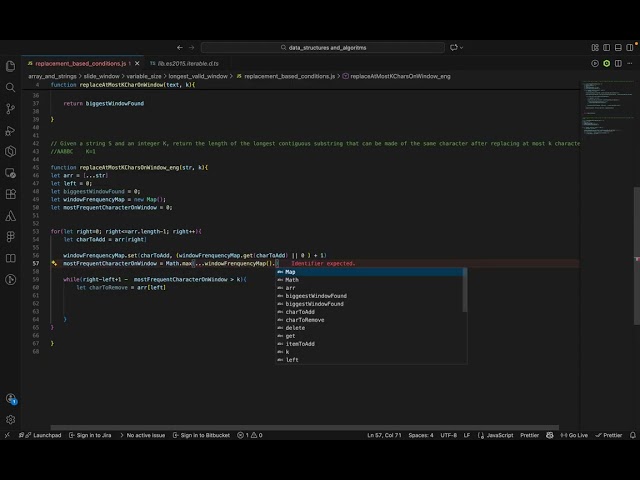
Task: Click Customize Layout icon in title bar
Action: point(595,48)
